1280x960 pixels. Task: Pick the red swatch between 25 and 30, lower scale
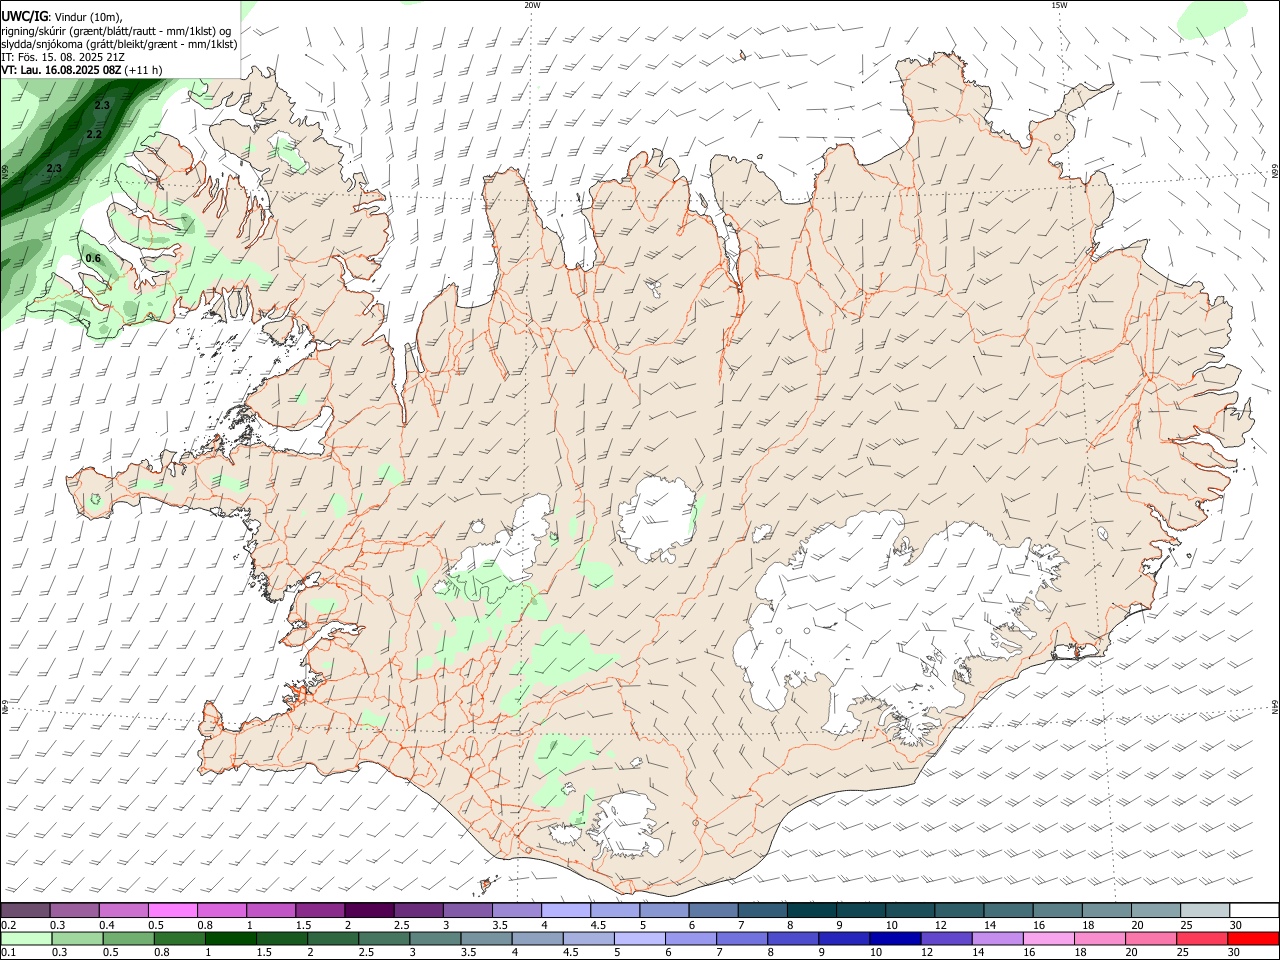click(x=1204, y=938)
